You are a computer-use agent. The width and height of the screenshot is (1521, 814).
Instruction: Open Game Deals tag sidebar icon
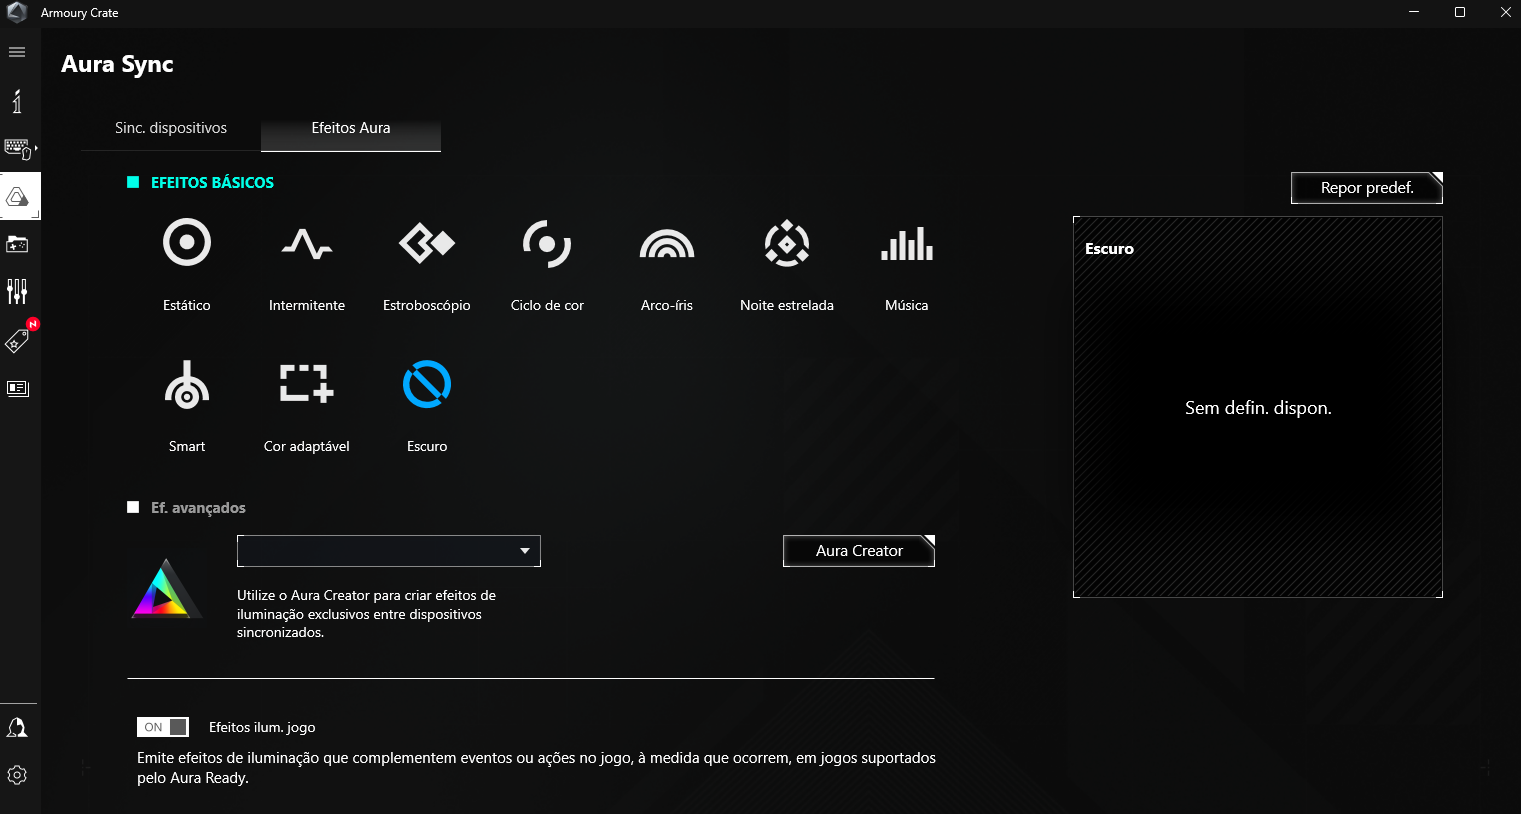(x=17, y=341)
